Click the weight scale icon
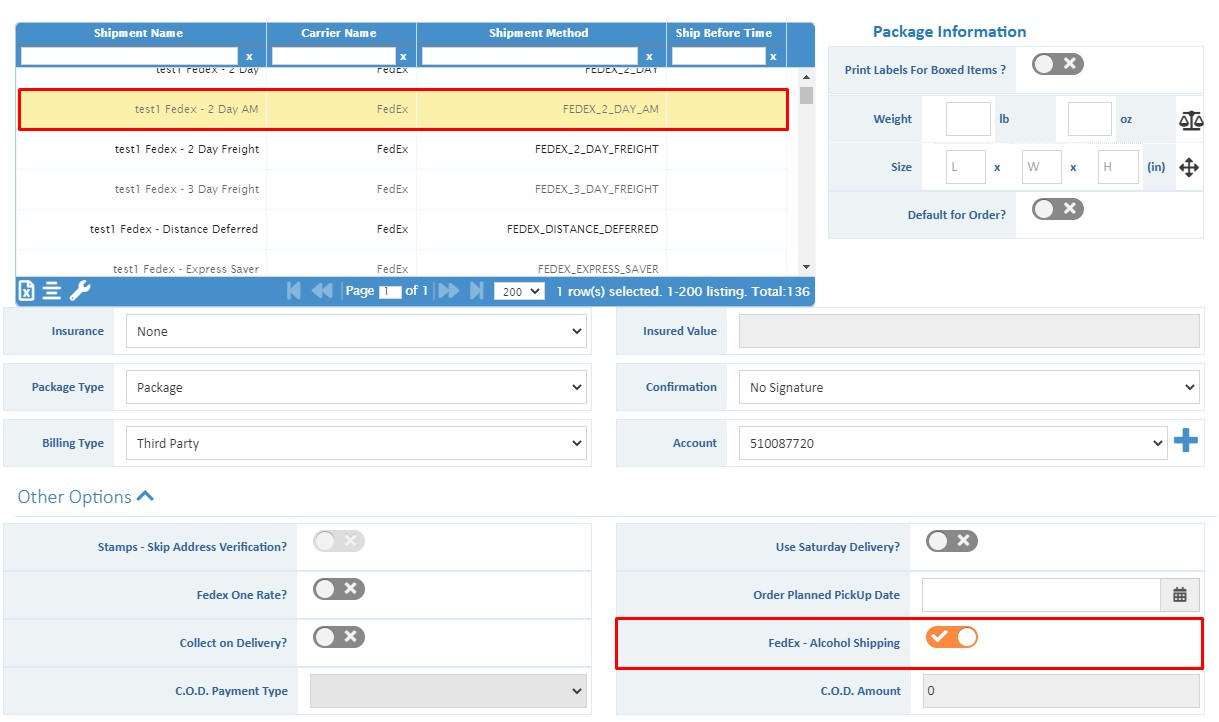The width and height of the screenshot is (1219, 722). point(1190,120)
